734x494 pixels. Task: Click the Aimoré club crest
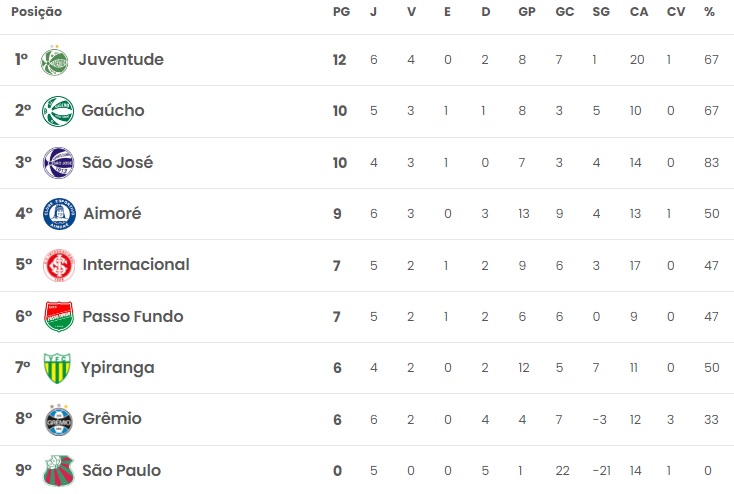pos(58,214)
